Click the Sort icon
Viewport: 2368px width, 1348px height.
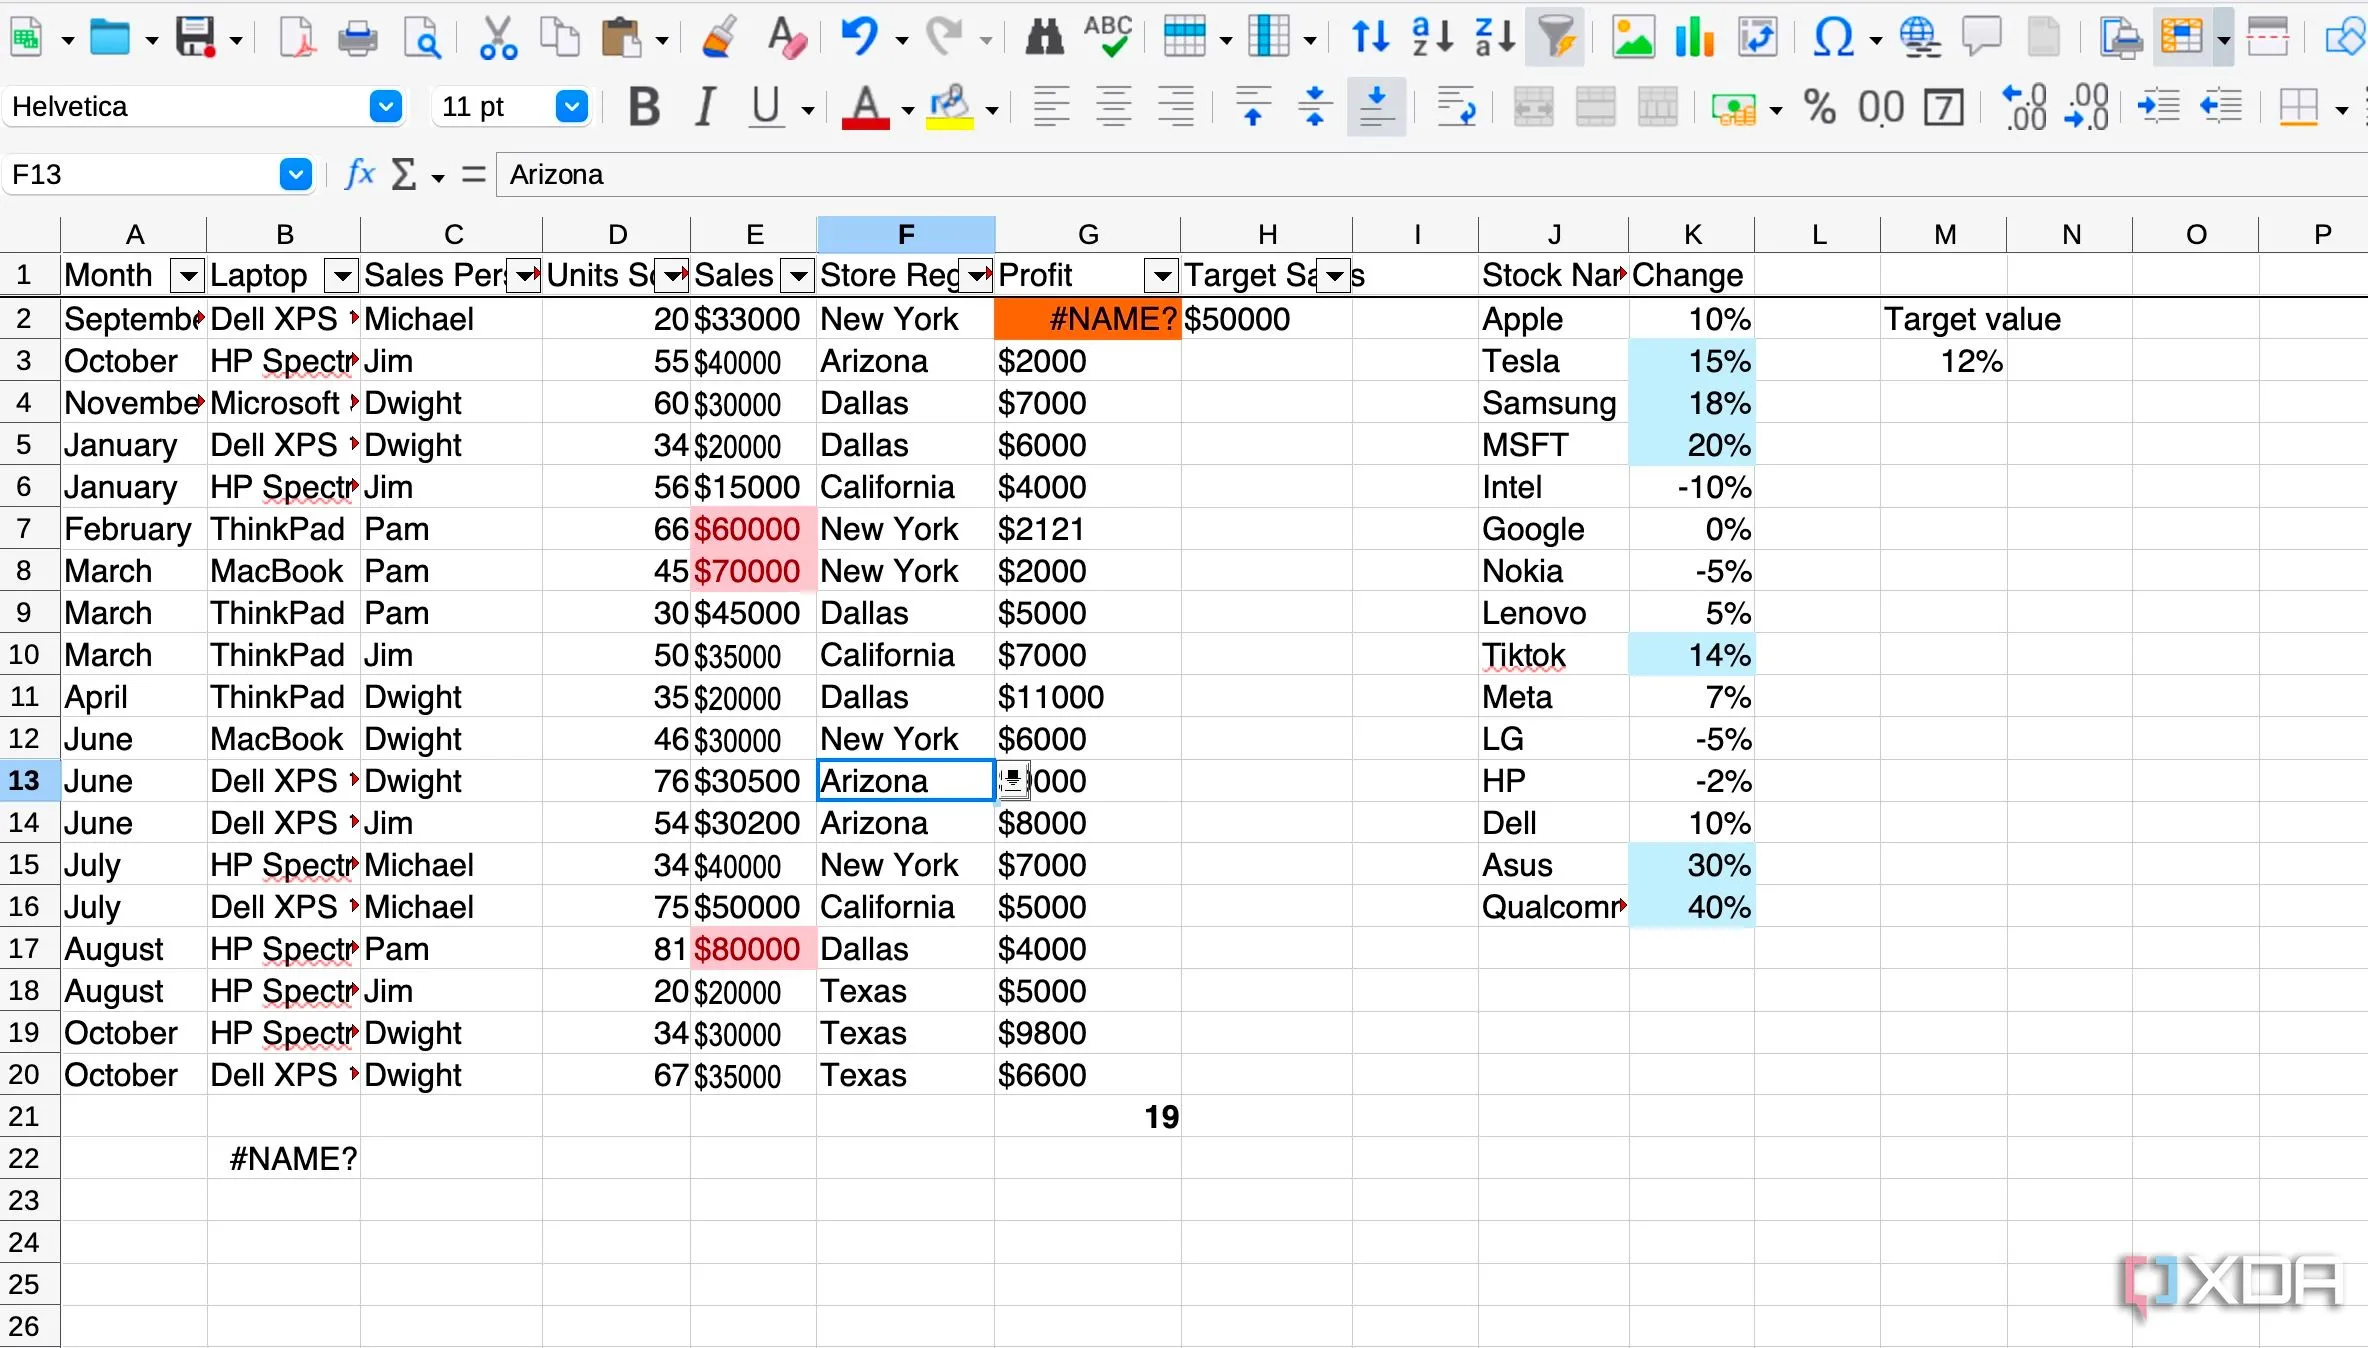pos(1370,38)
